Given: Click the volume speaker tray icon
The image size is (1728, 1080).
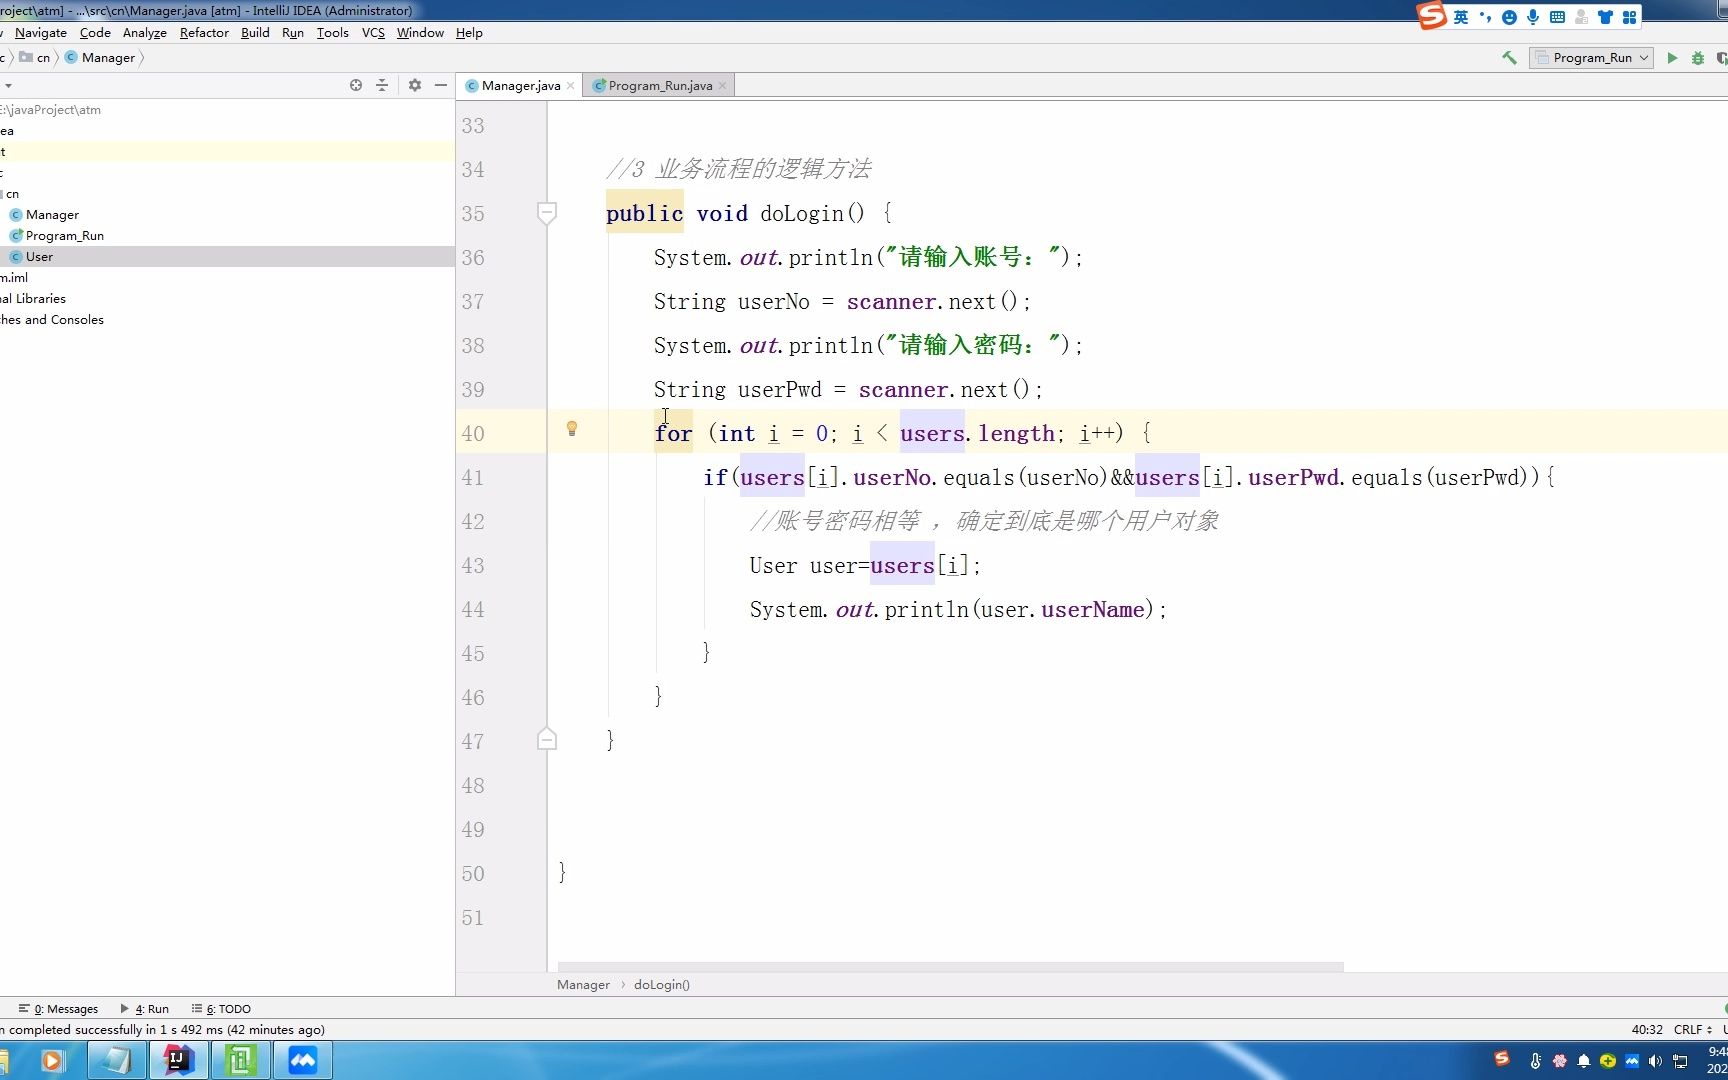Looking at the screenshot, I should [1655, 1061].
